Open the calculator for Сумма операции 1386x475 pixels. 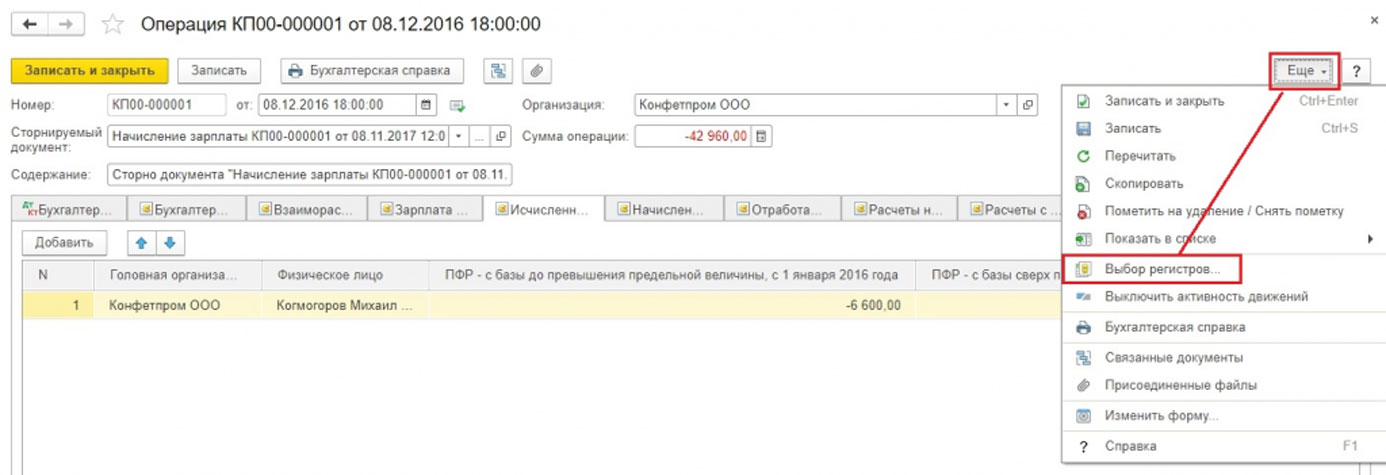(762, 137)
